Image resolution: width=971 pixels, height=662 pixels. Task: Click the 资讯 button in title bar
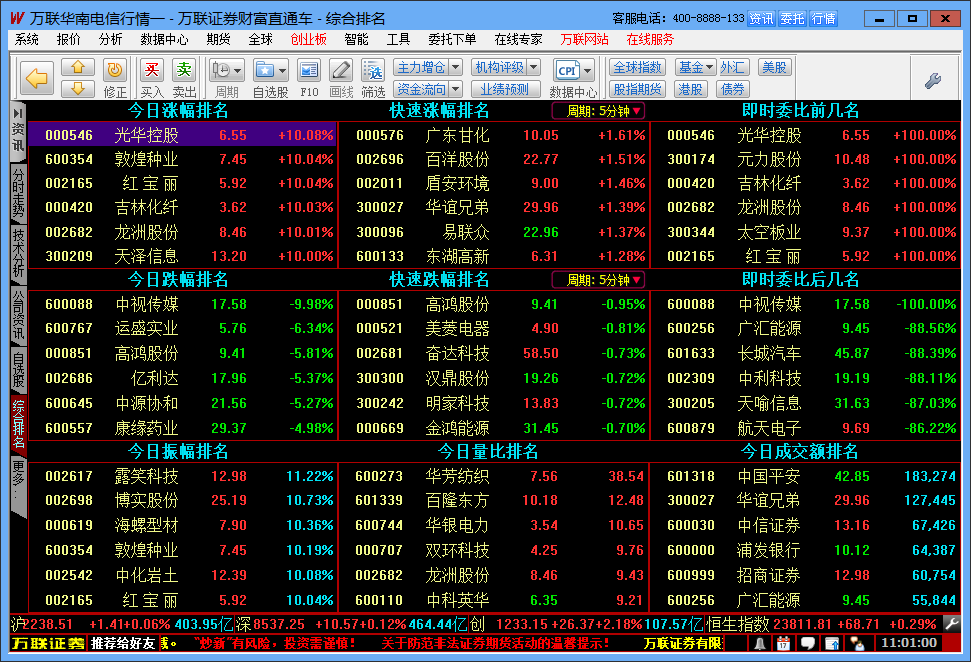pos(761,19)
